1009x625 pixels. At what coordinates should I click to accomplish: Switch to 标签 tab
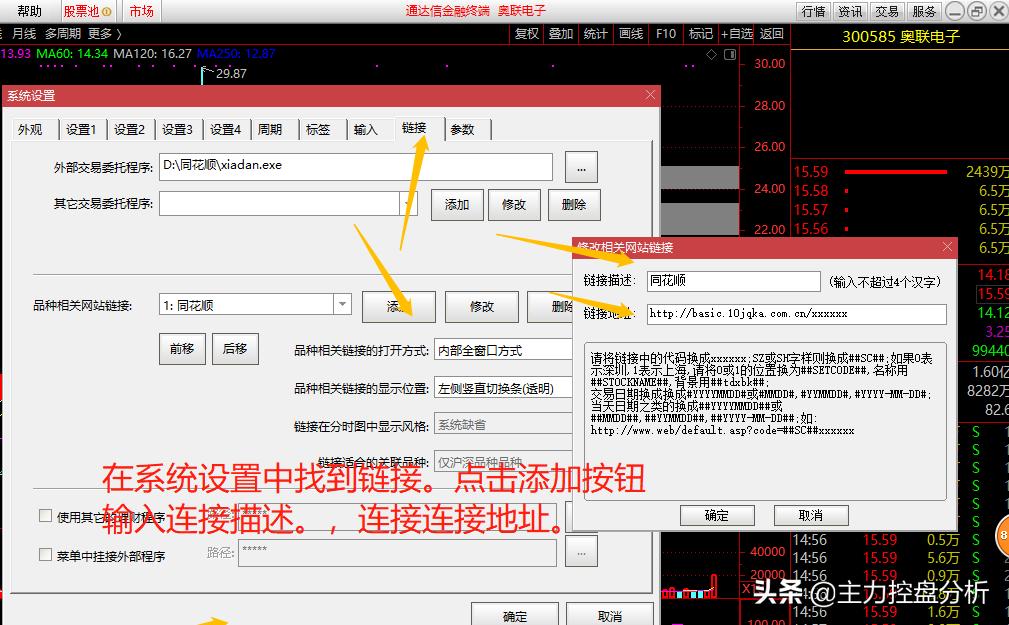coord(318,129)
